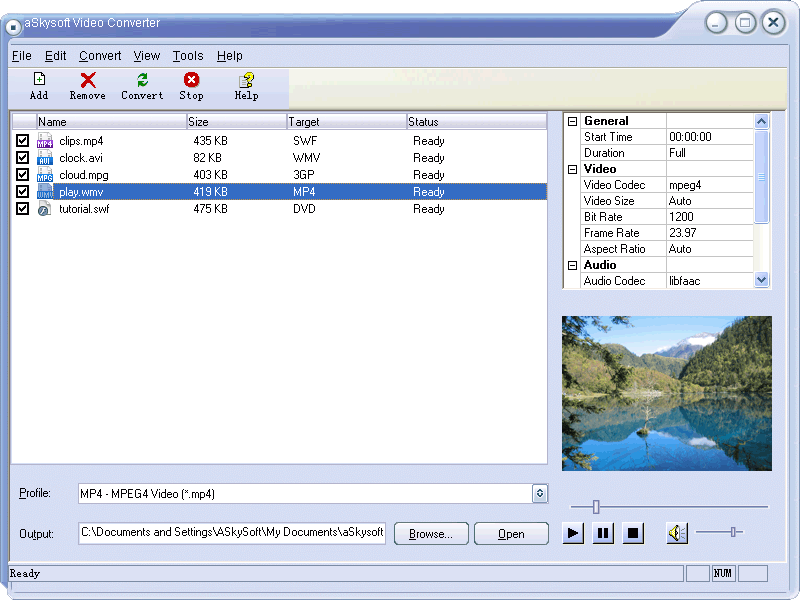Click the WMV target of clock.avi
This screenshot has width=800, height=600.
pos(306,157)
